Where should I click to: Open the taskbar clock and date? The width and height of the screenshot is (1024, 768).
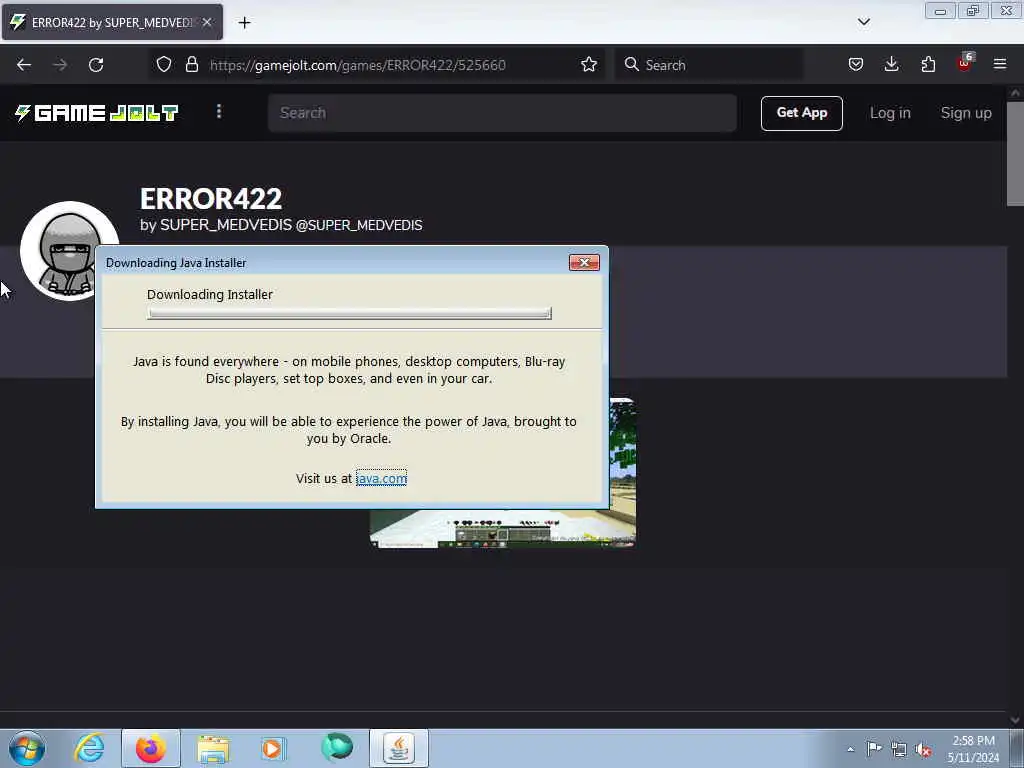click(x=973, y=749)
